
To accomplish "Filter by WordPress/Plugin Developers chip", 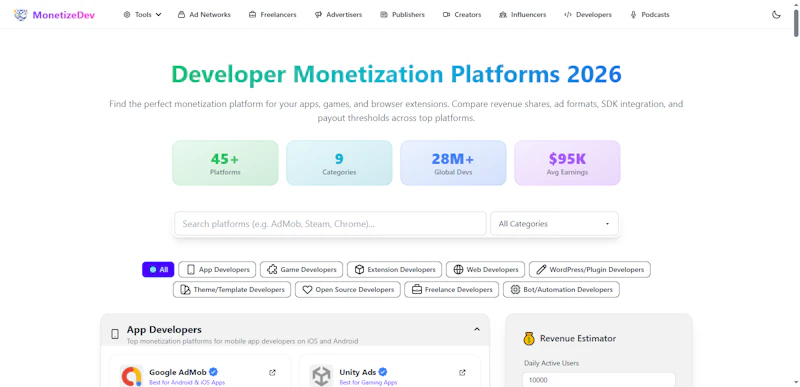I will (590, 270).
